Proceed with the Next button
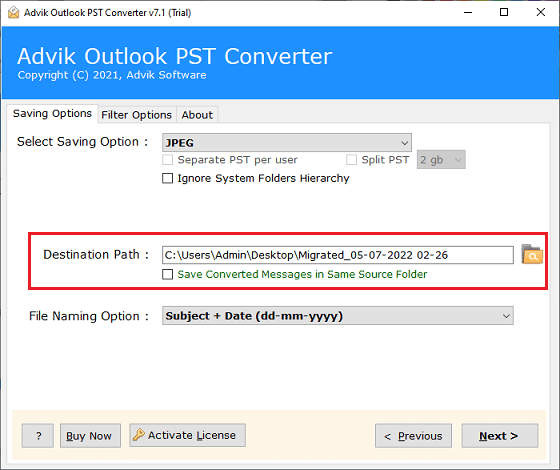The width and height of the screenshot is (560, 470). coord(500,435)
